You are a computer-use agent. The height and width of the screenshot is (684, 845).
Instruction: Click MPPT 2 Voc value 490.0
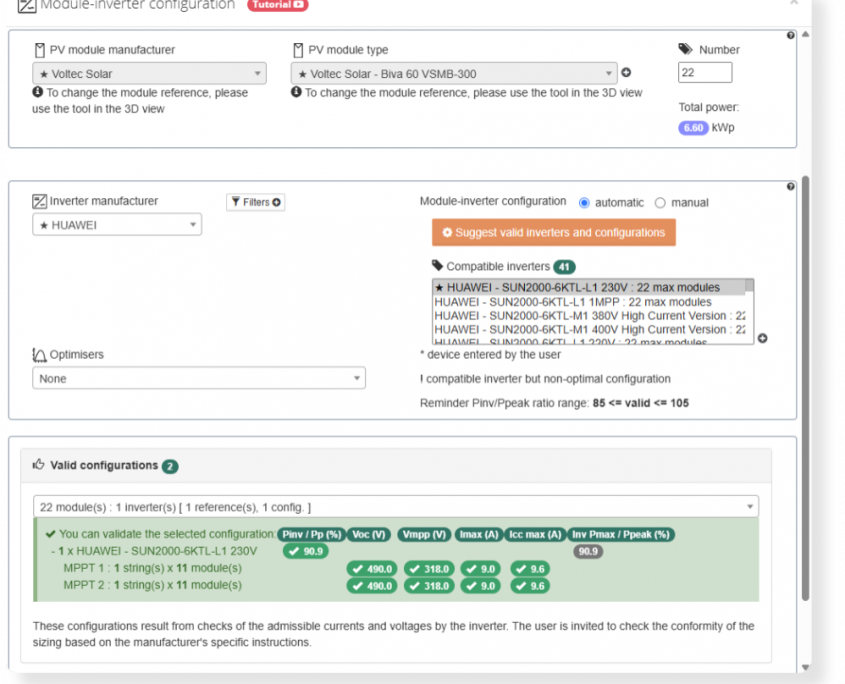pyautogui.click(x=372, y=586)
